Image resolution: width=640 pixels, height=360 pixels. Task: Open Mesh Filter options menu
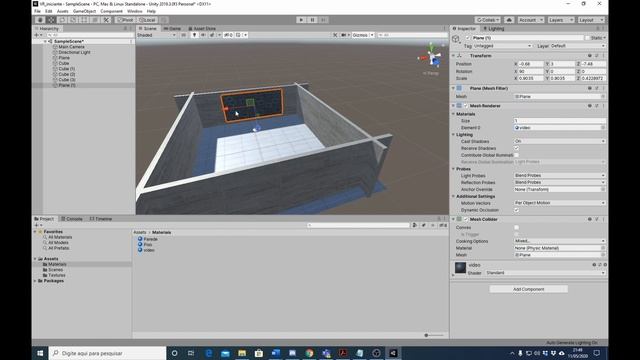click(x=603, y=88)
